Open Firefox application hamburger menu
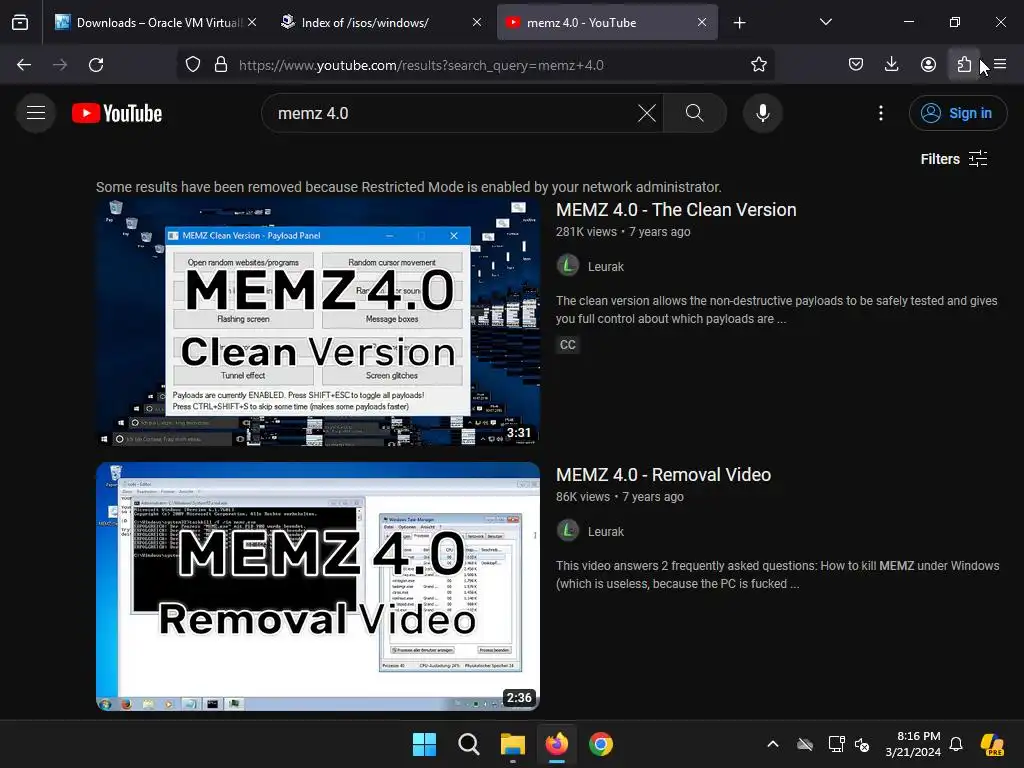Image resolution: width=1024 pixels, height=768 pixels. (x=1000, y=65)
